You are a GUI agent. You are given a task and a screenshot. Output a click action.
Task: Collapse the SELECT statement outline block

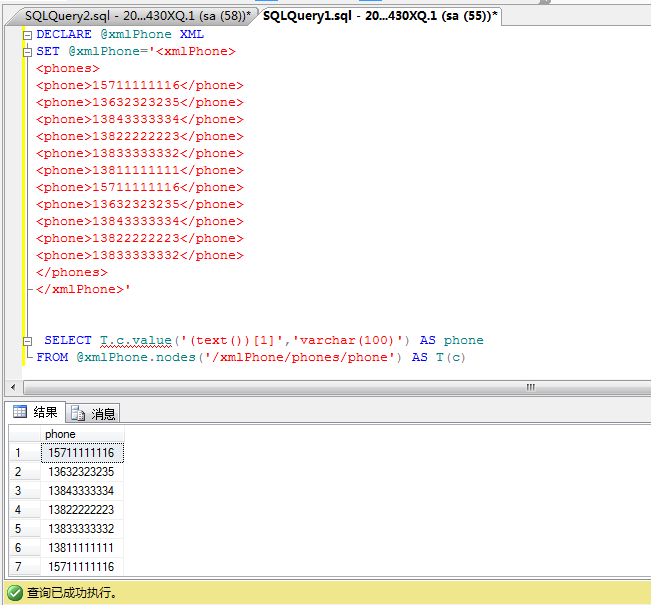point(27,340)
